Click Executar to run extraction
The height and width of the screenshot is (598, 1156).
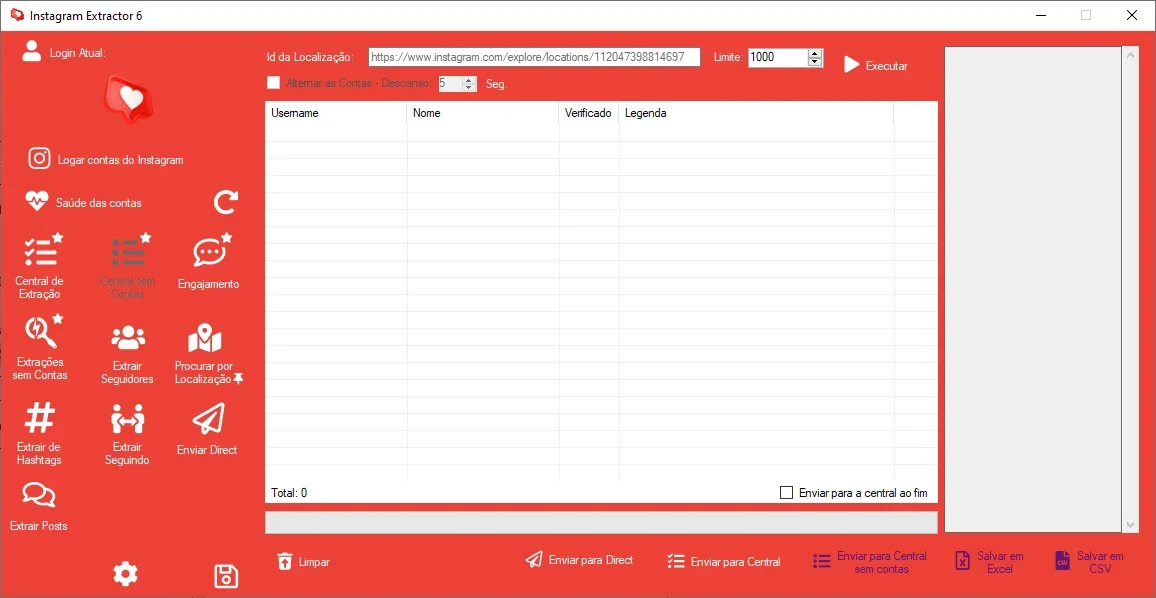(x=876, y=66)
